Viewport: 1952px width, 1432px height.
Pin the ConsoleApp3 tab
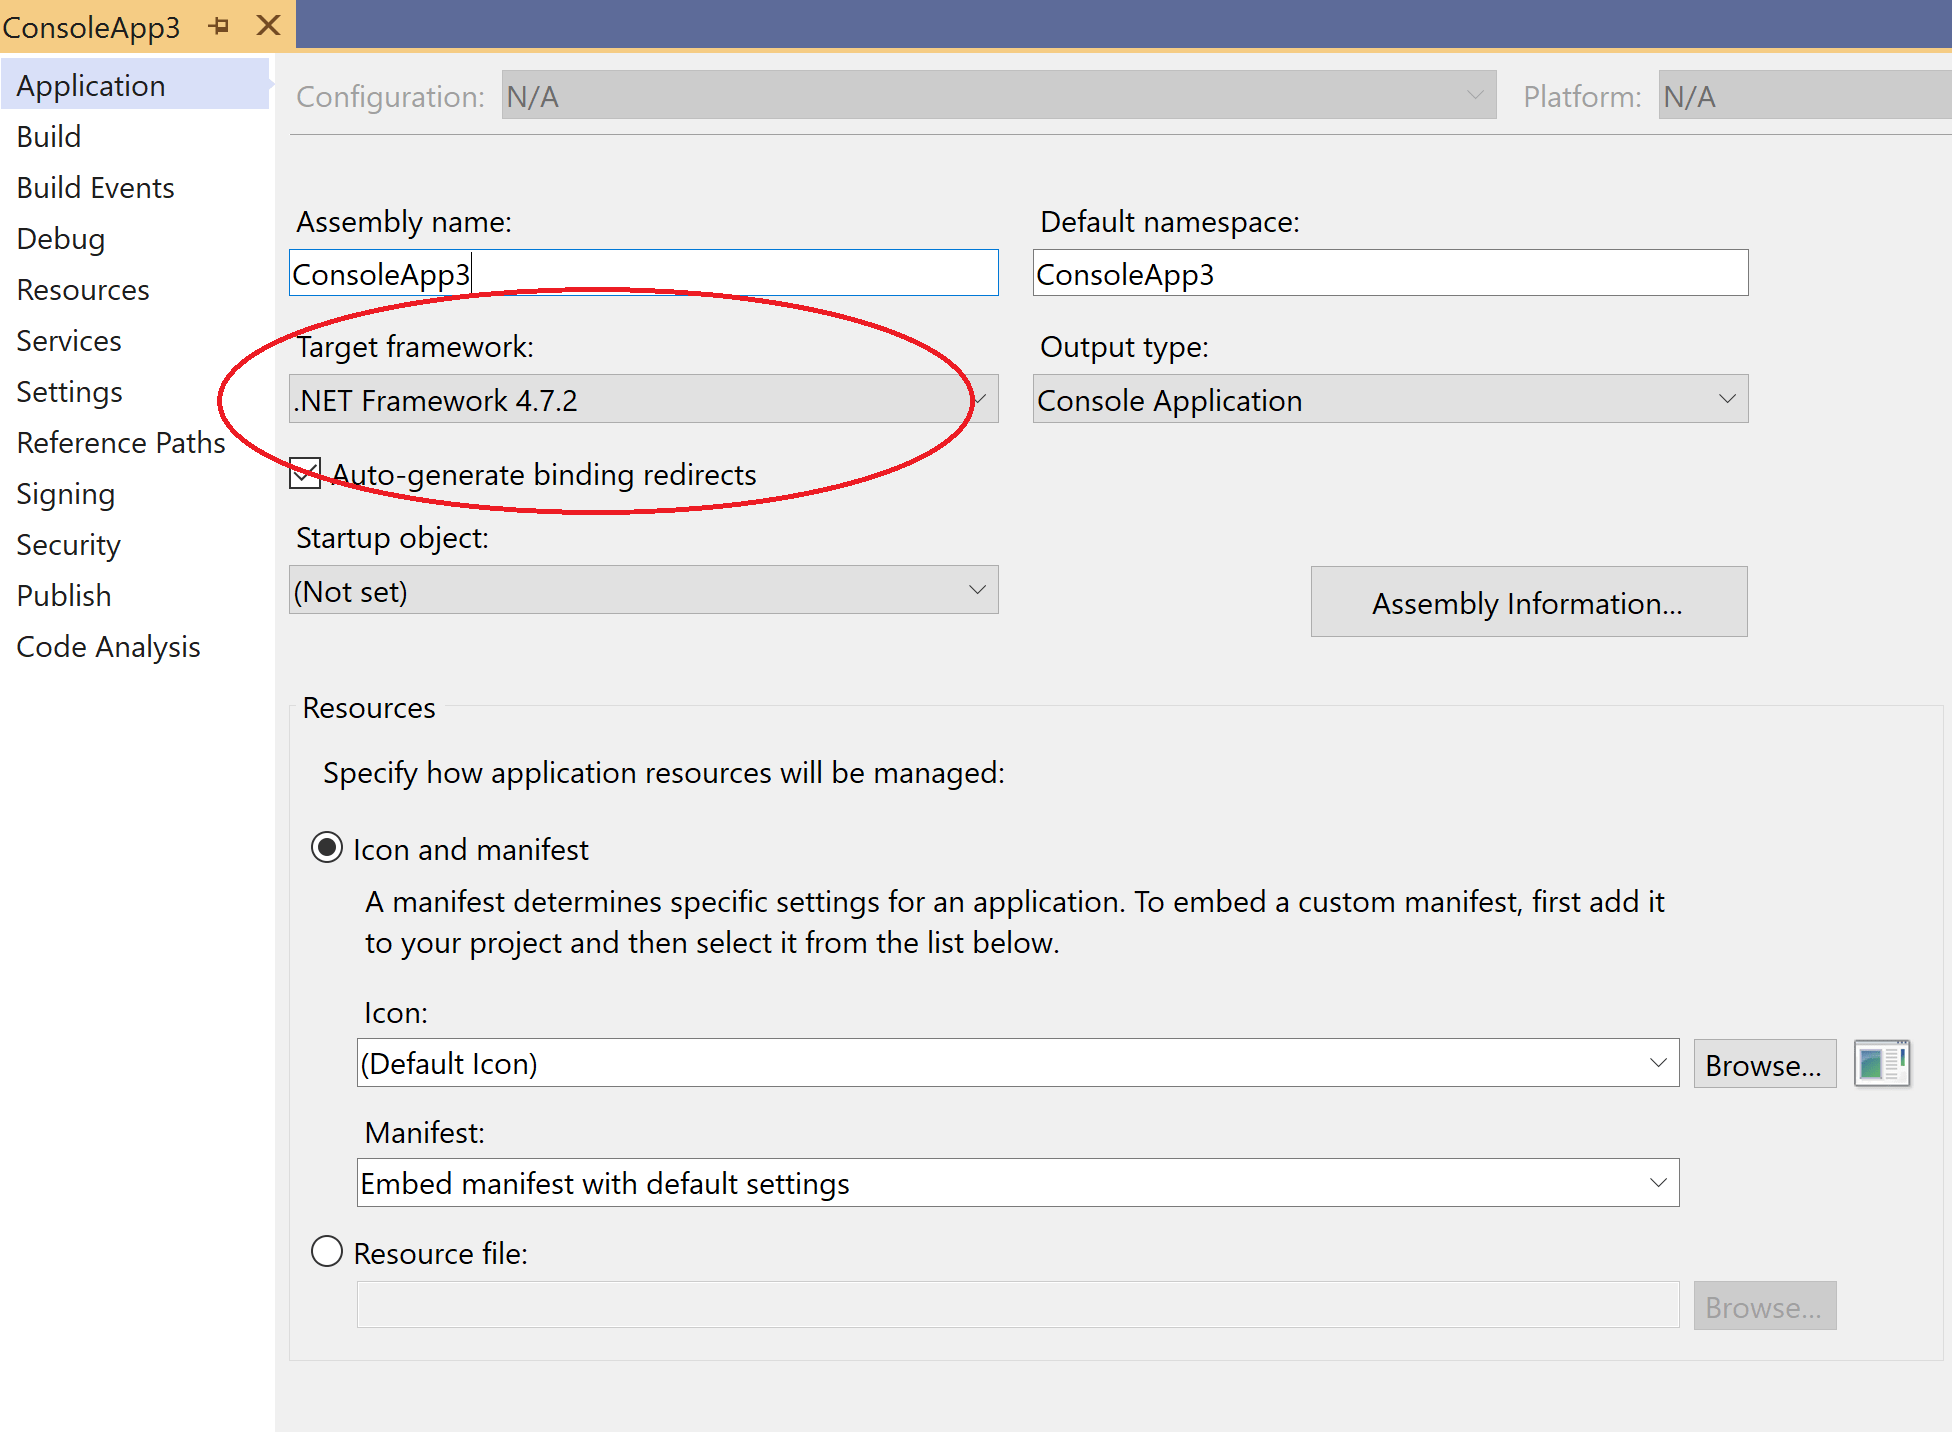pos(219,26)
